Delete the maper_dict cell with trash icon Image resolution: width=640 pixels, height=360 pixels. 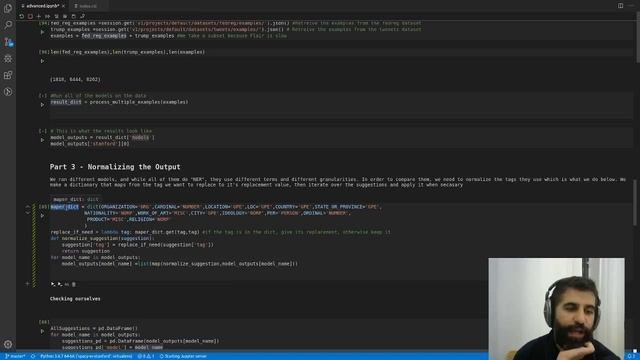[x=74, y=284]
